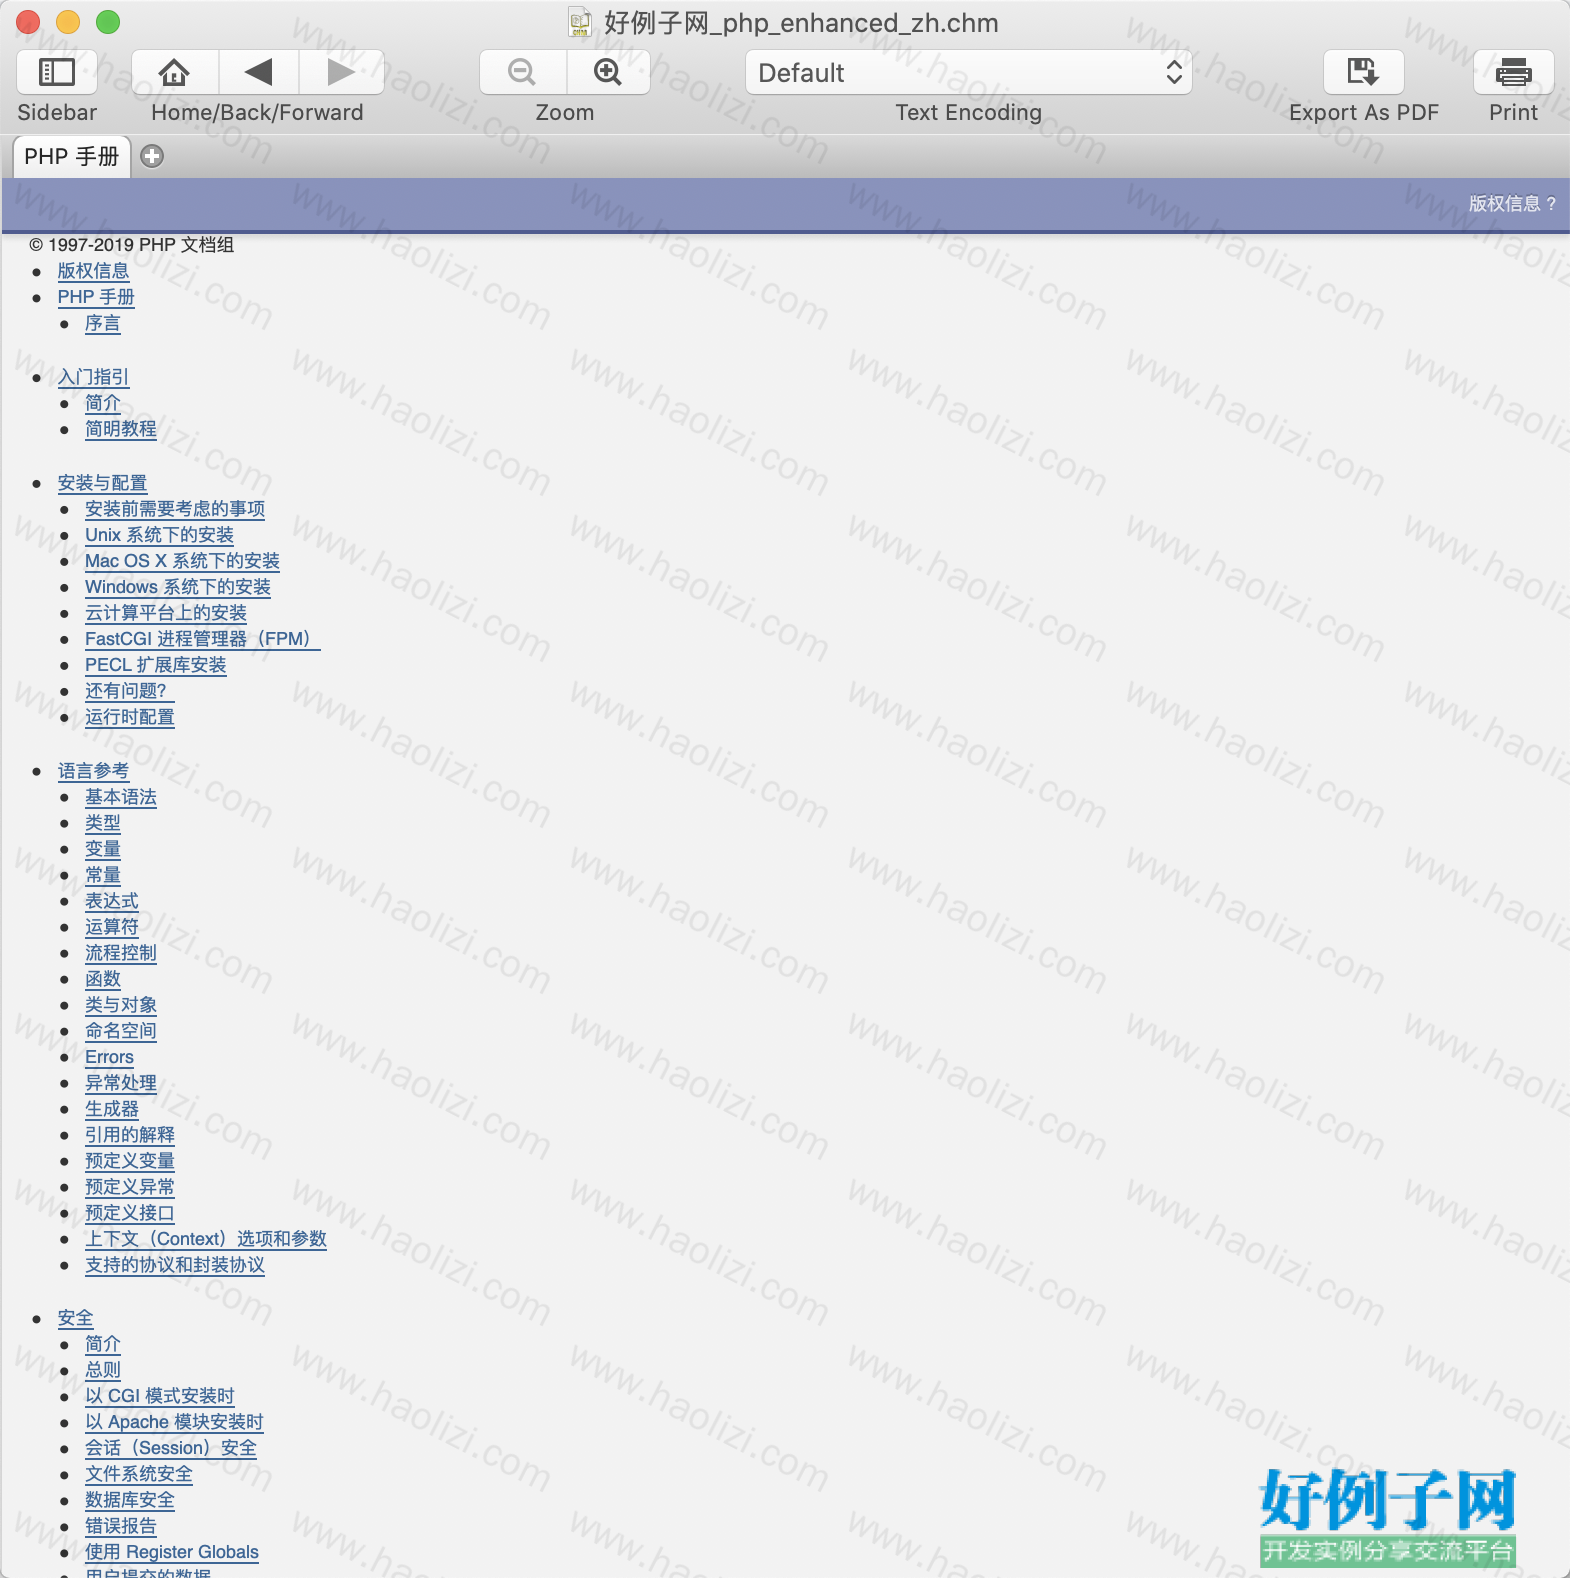This screenshot has width=1570, height=1578.
Task: Open FastCGI 进程管理器（FPM）
Action: pyautogui.click(x=202, y=639)
